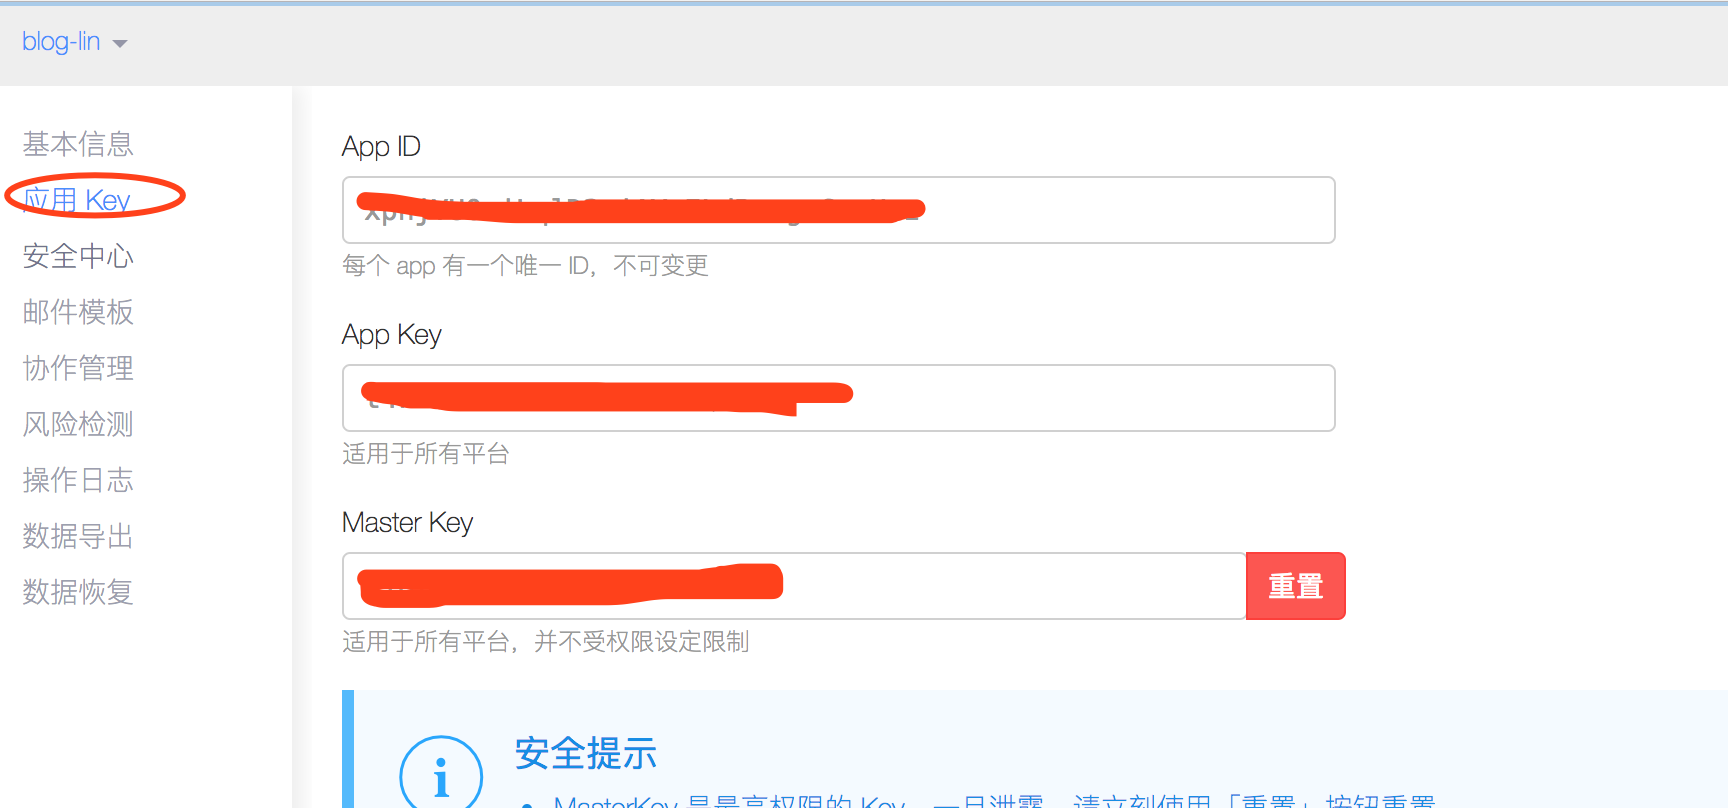Open 邮件模板 page
This screenshot has width=1728, height=808.
tap(78, 312)
